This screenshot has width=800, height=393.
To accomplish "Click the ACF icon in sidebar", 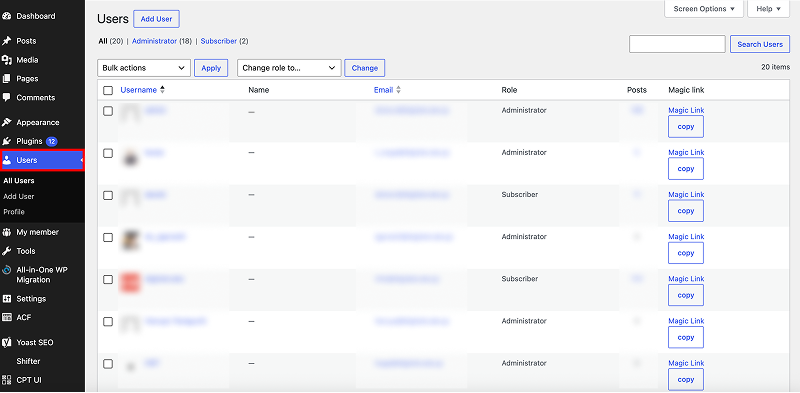I will [7, 317].
